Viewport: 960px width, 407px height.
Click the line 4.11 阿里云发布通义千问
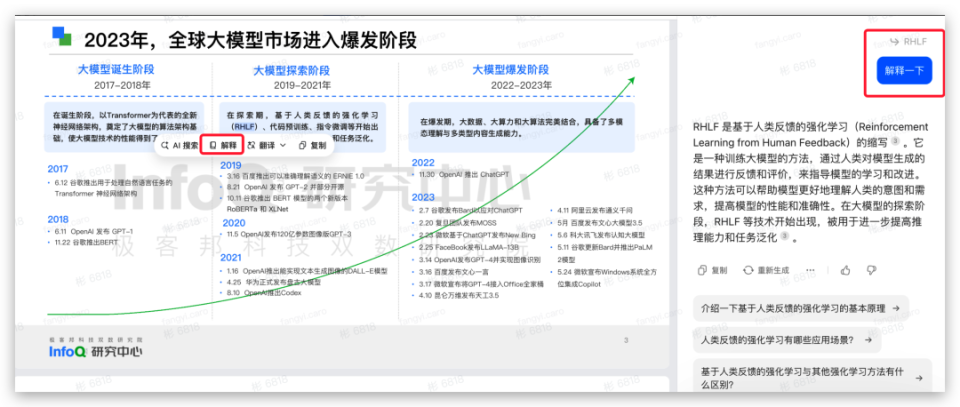597,211
